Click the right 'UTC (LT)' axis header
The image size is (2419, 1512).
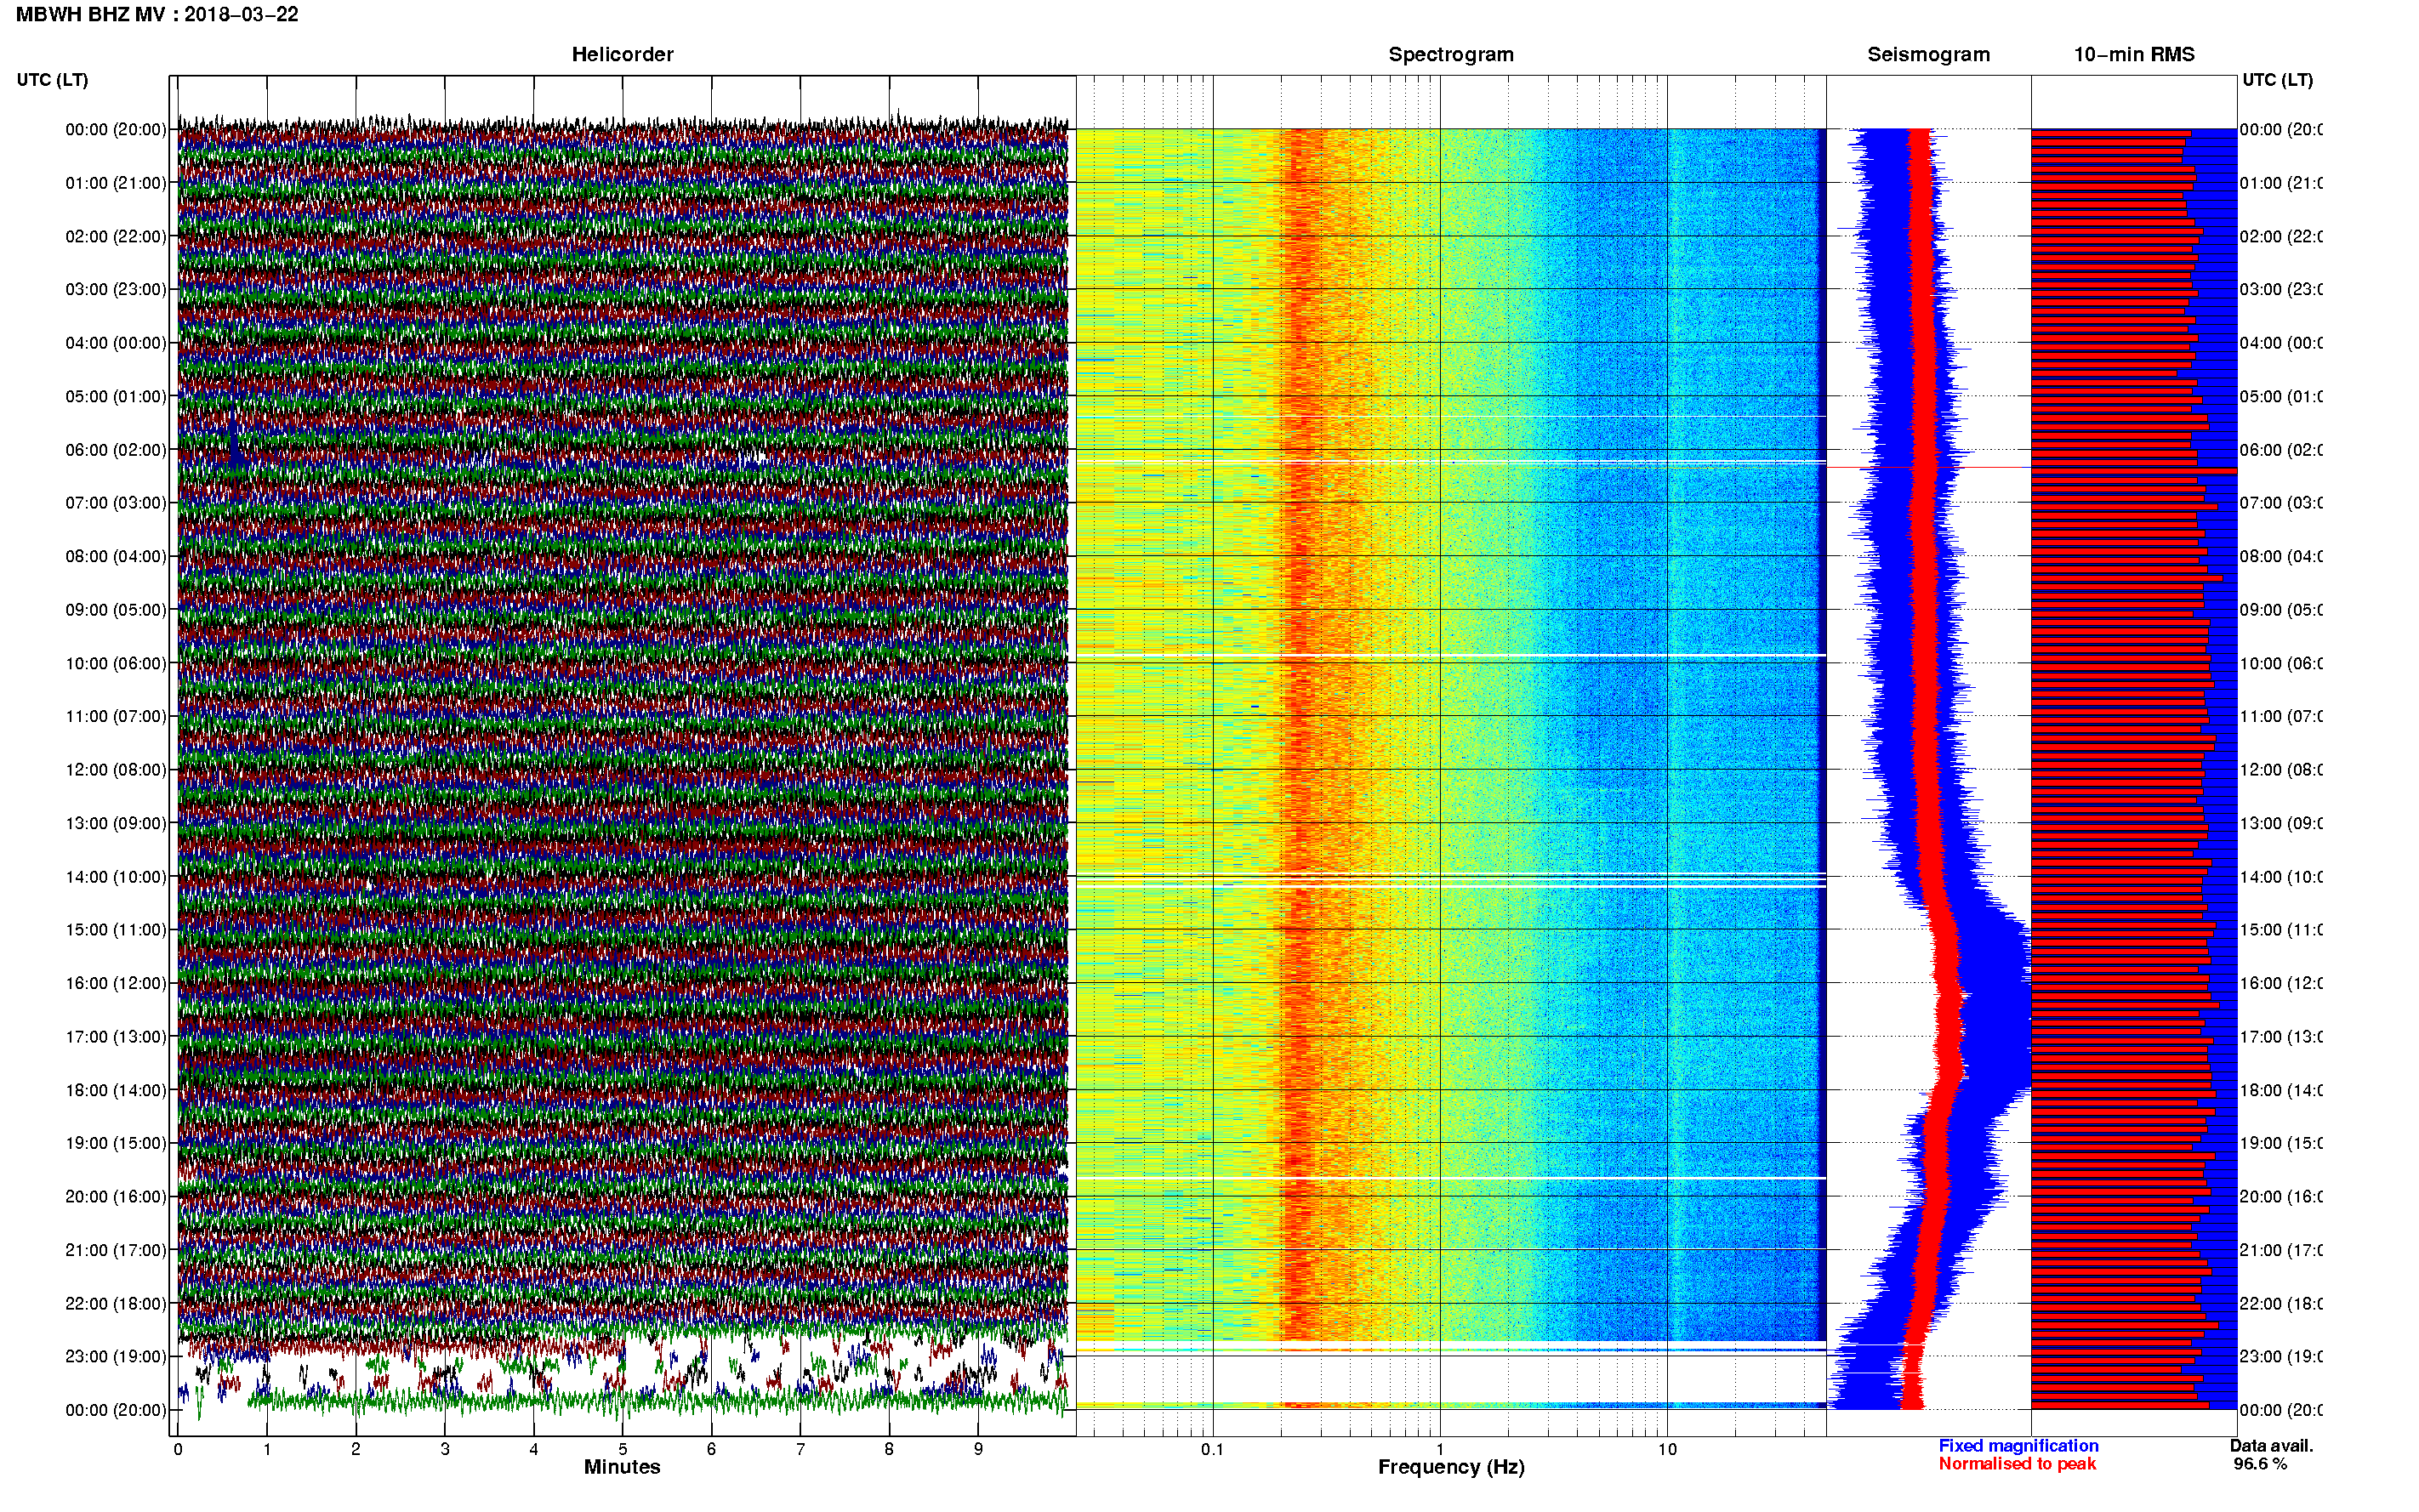[2277, 80]
